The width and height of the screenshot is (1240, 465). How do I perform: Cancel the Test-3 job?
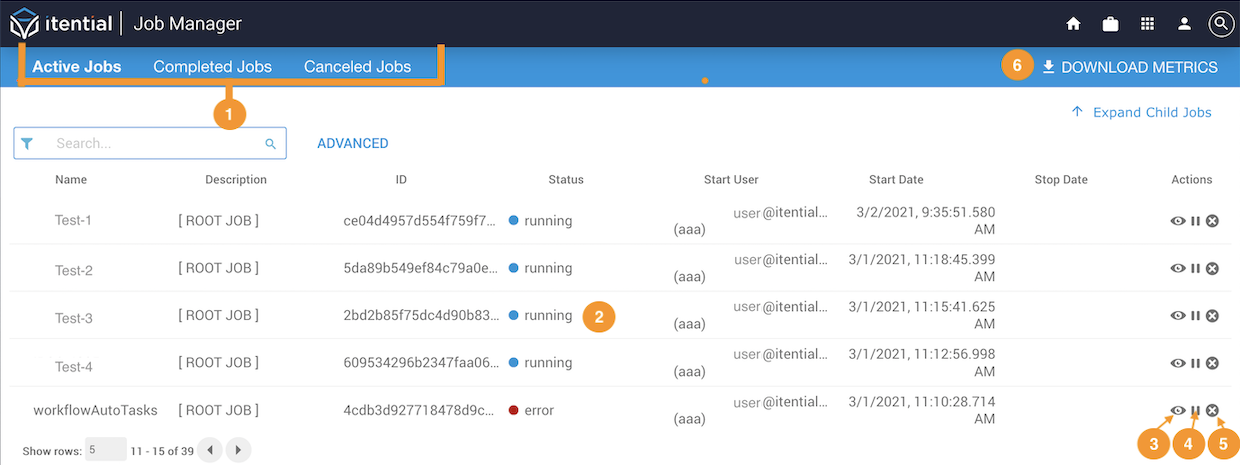pyautogui.click(x=1212, y=315)
